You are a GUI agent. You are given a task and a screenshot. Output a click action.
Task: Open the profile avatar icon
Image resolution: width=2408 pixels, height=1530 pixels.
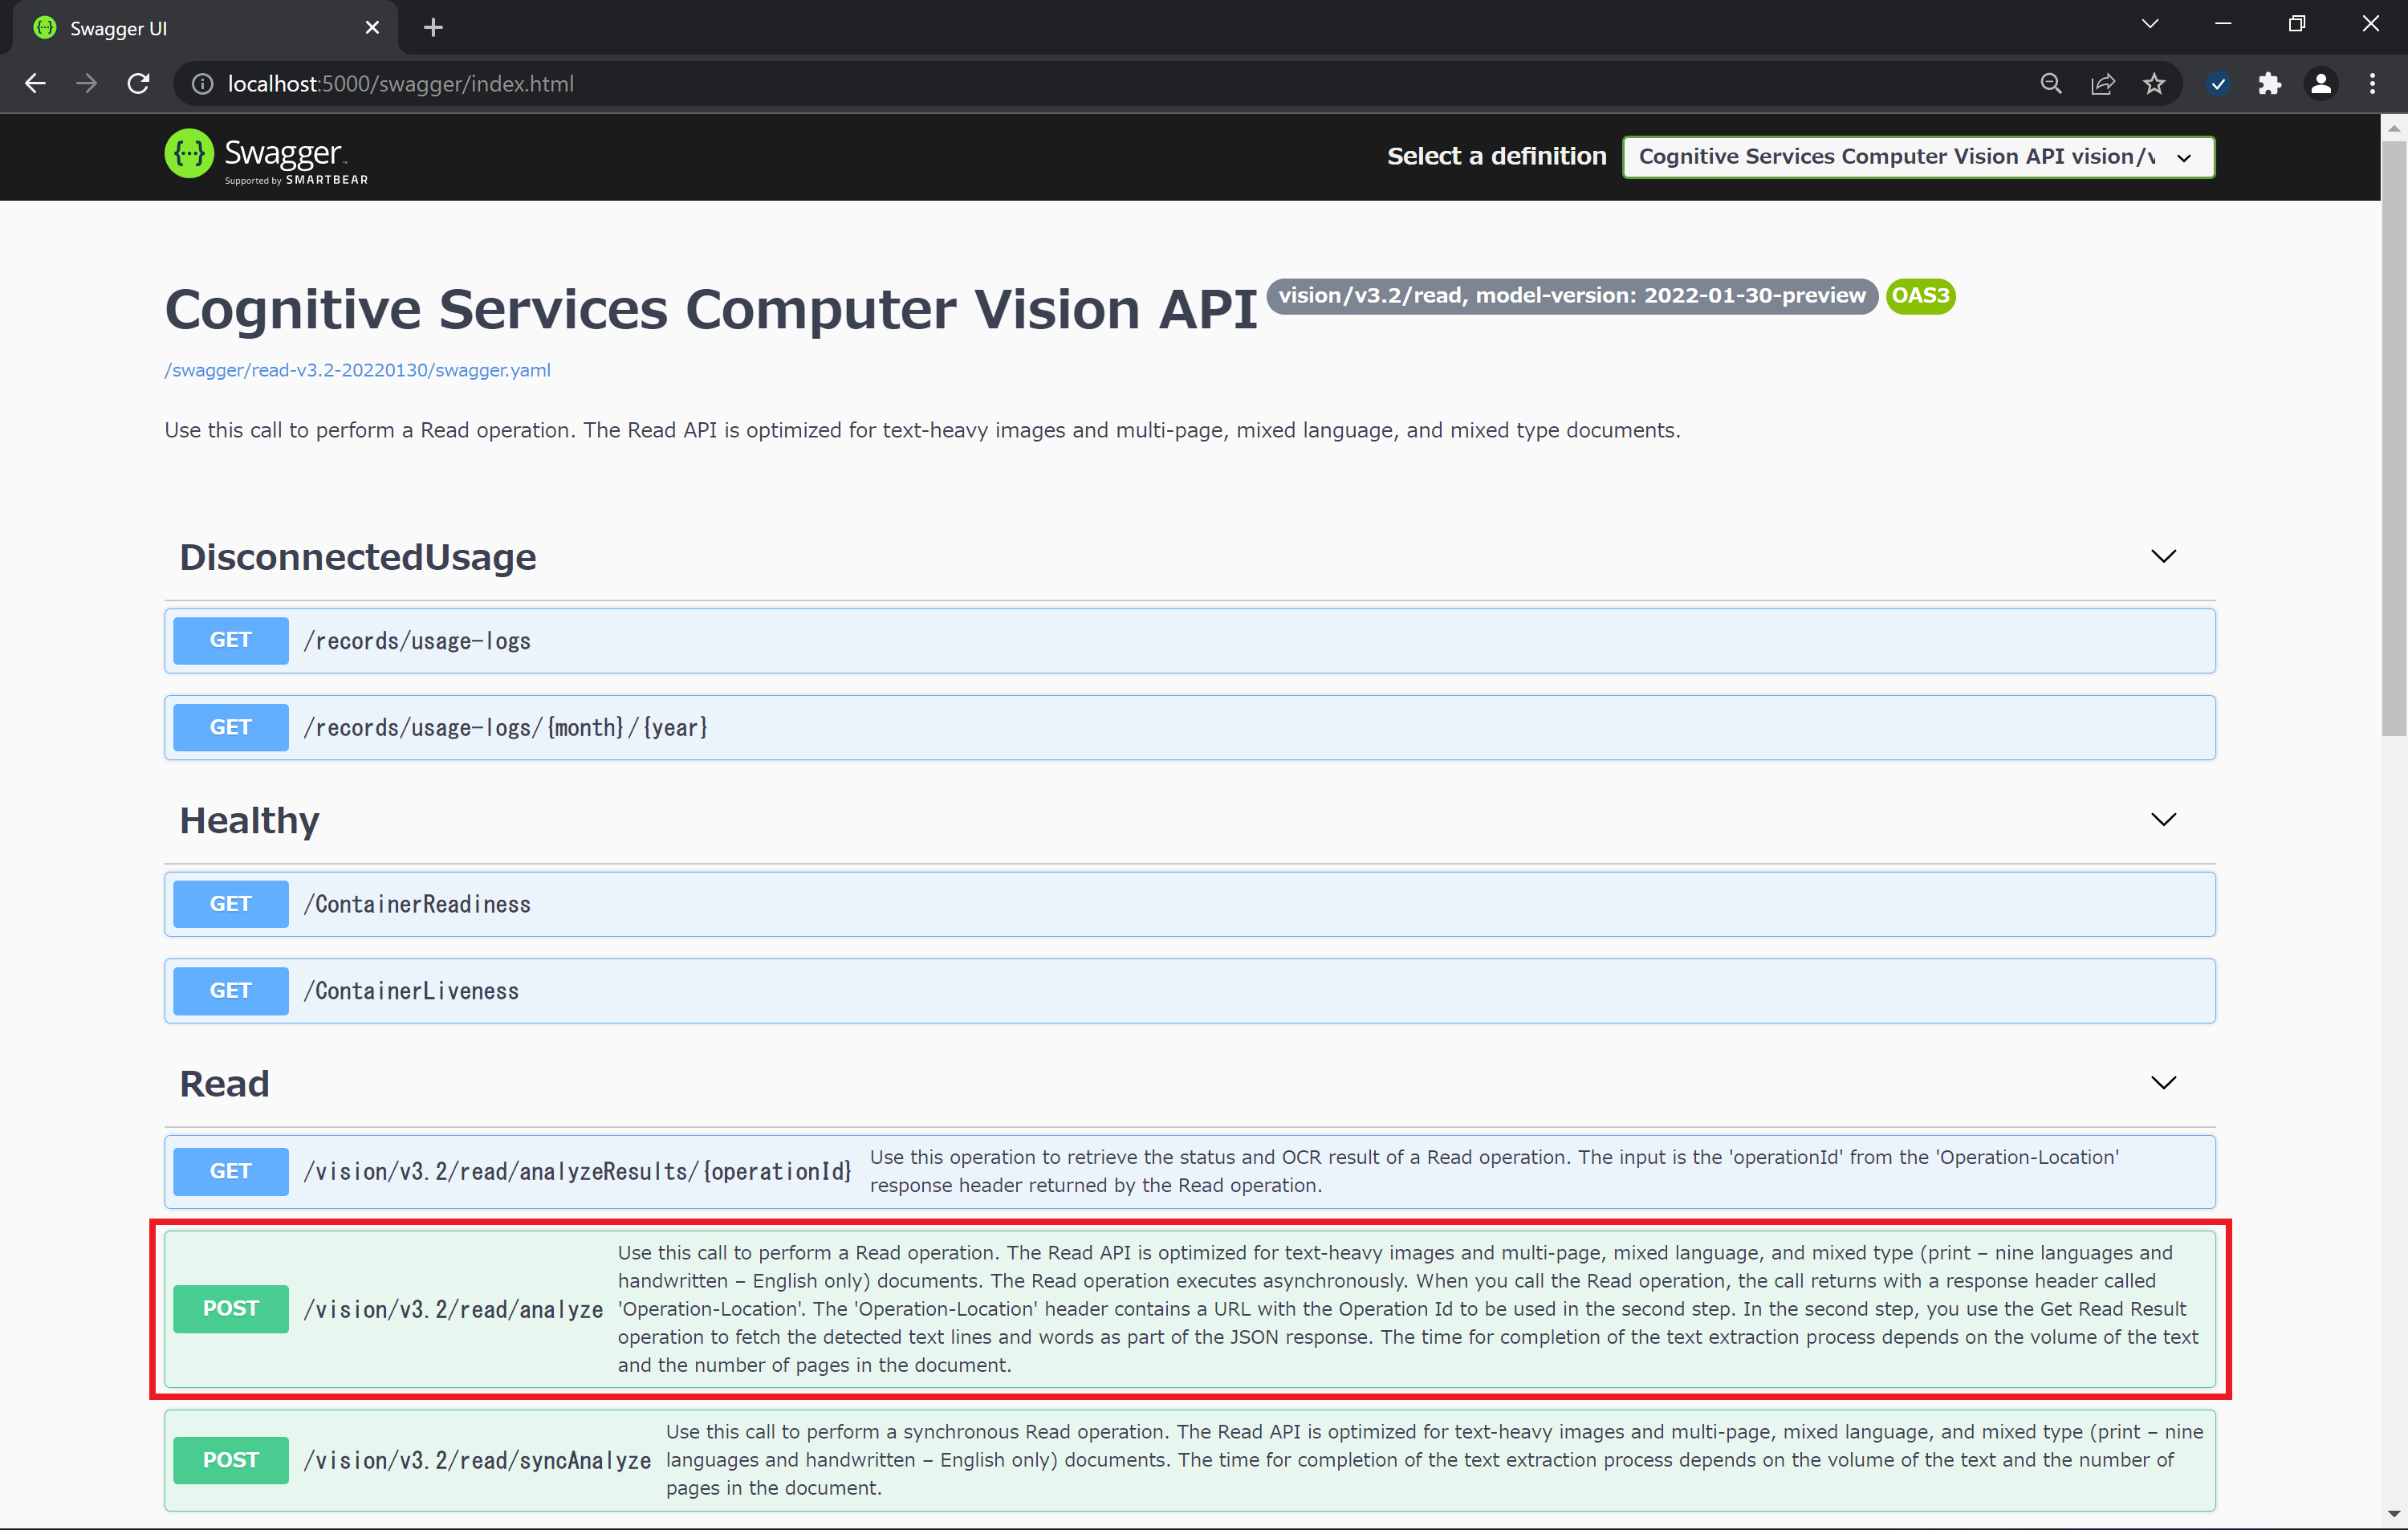[2320, 84]
